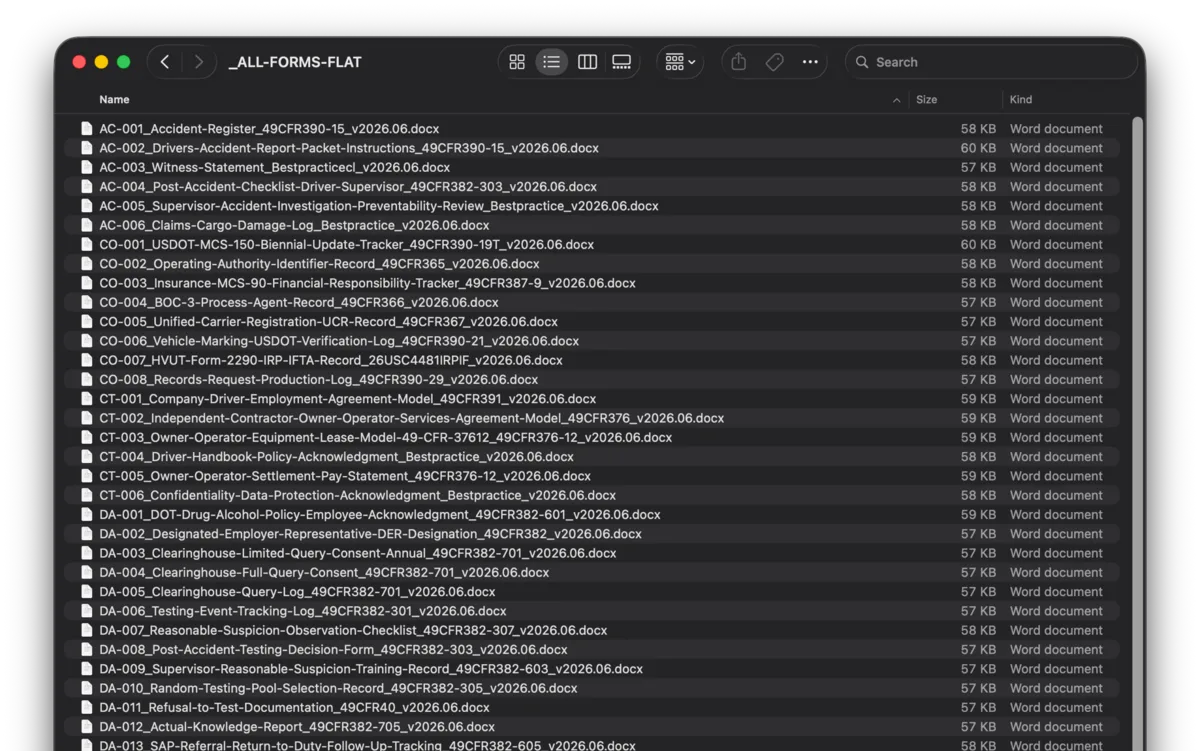1200x751 pixels.
Task: Click the Search field
Action: 991,62
